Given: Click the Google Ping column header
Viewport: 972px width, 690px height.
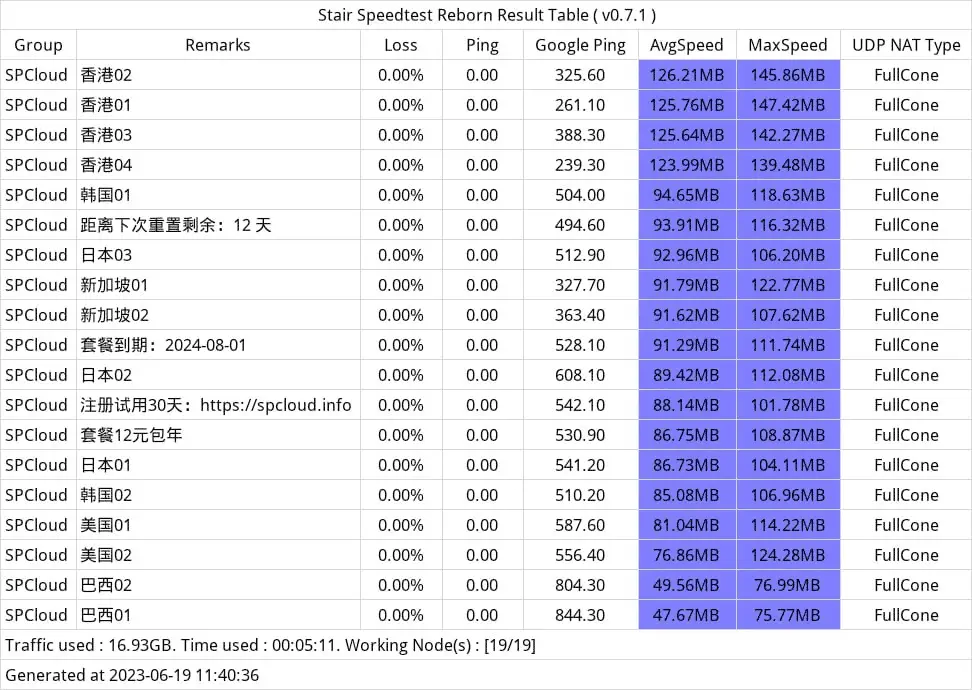Looking at the screenshot, I should pos(580,45).
